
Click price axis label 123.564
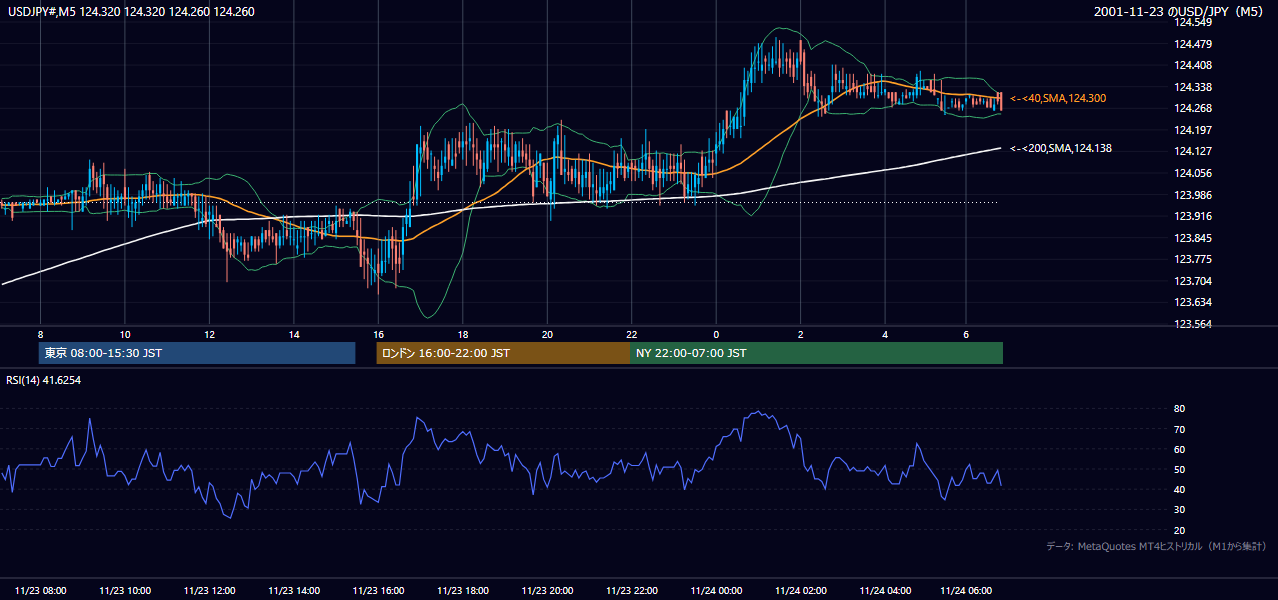[x=1192, y=324]
